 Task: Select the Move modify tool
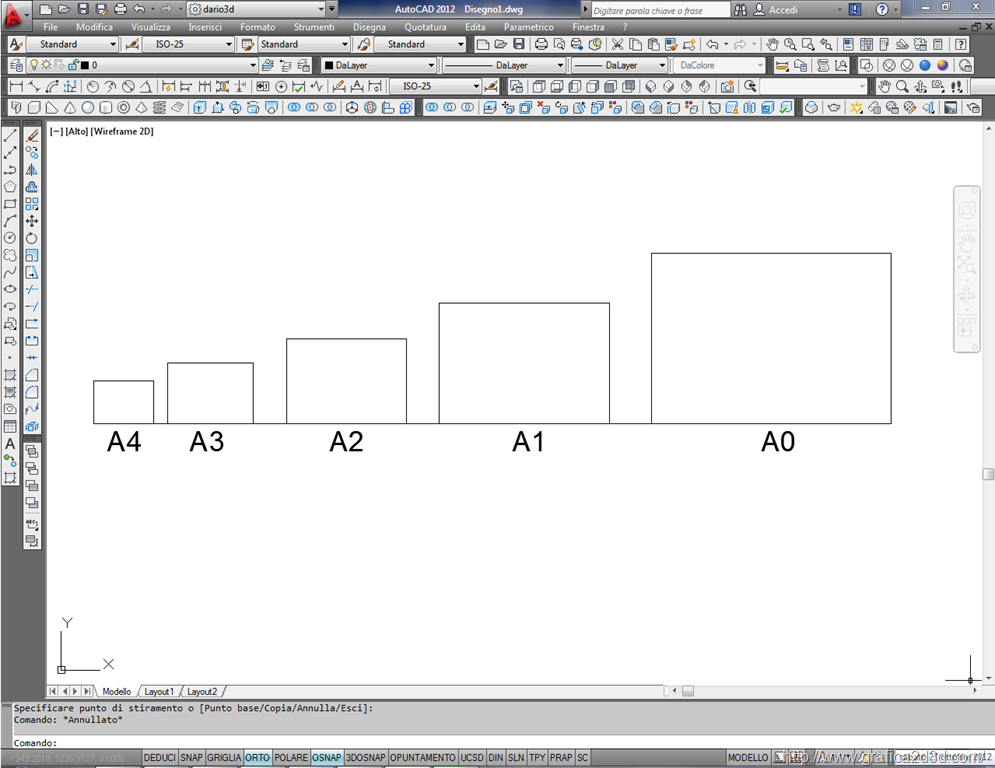[32, 220]
